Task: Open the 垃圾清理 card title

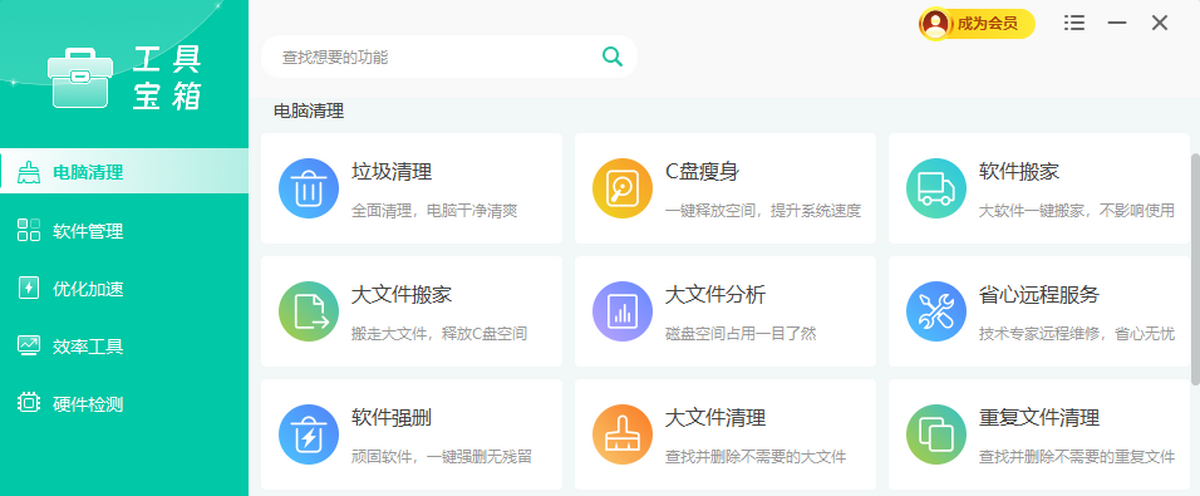Action: click(x=392, y=172)
